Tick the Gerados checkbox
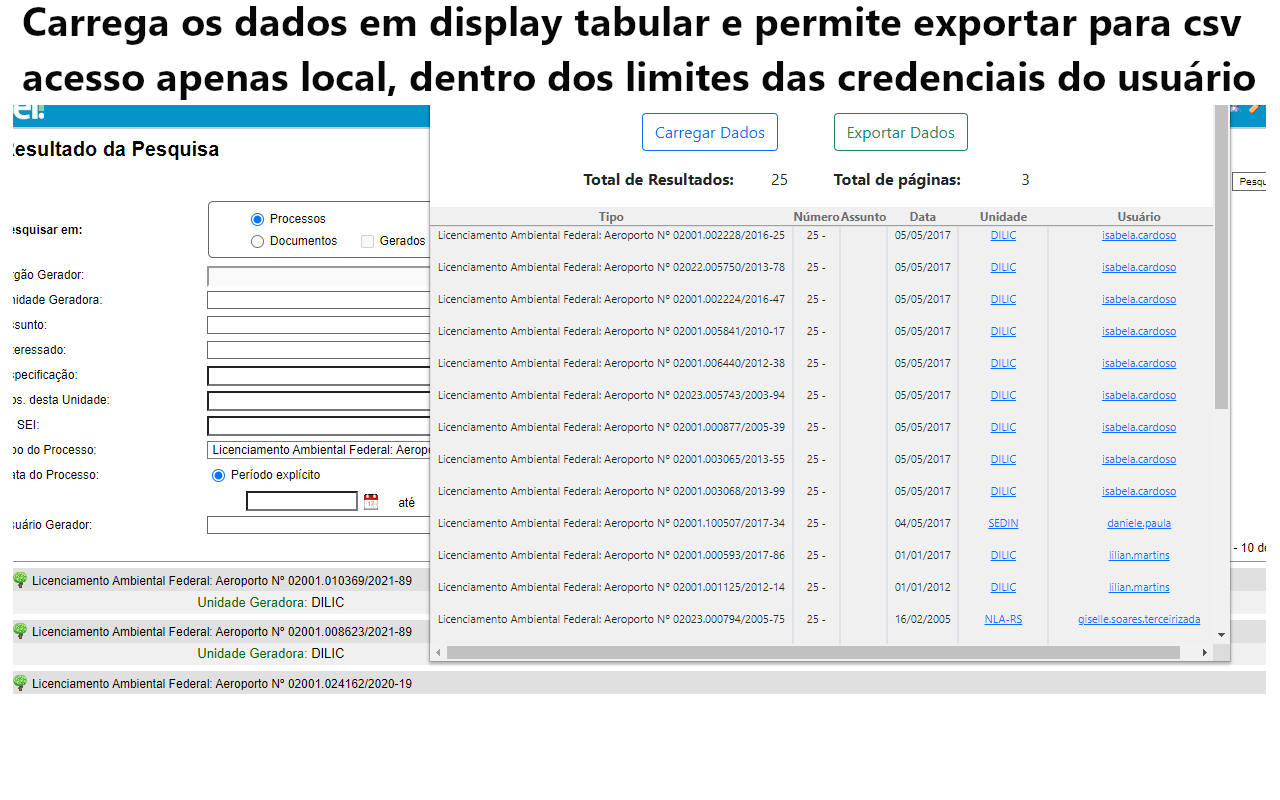Image resolution: width=1280 pixels, height=800 pixels. coord(367,241)
